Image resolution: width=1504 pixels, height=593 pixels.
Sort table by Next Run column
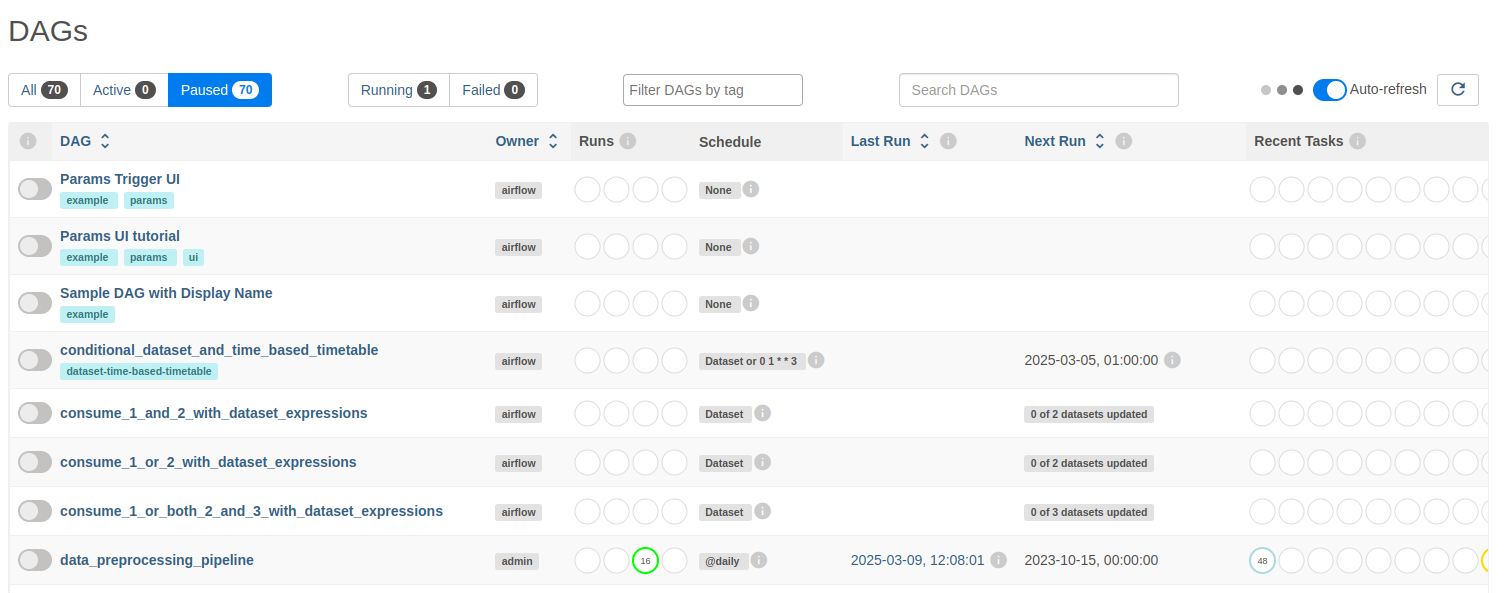[x=1100, y=141]
